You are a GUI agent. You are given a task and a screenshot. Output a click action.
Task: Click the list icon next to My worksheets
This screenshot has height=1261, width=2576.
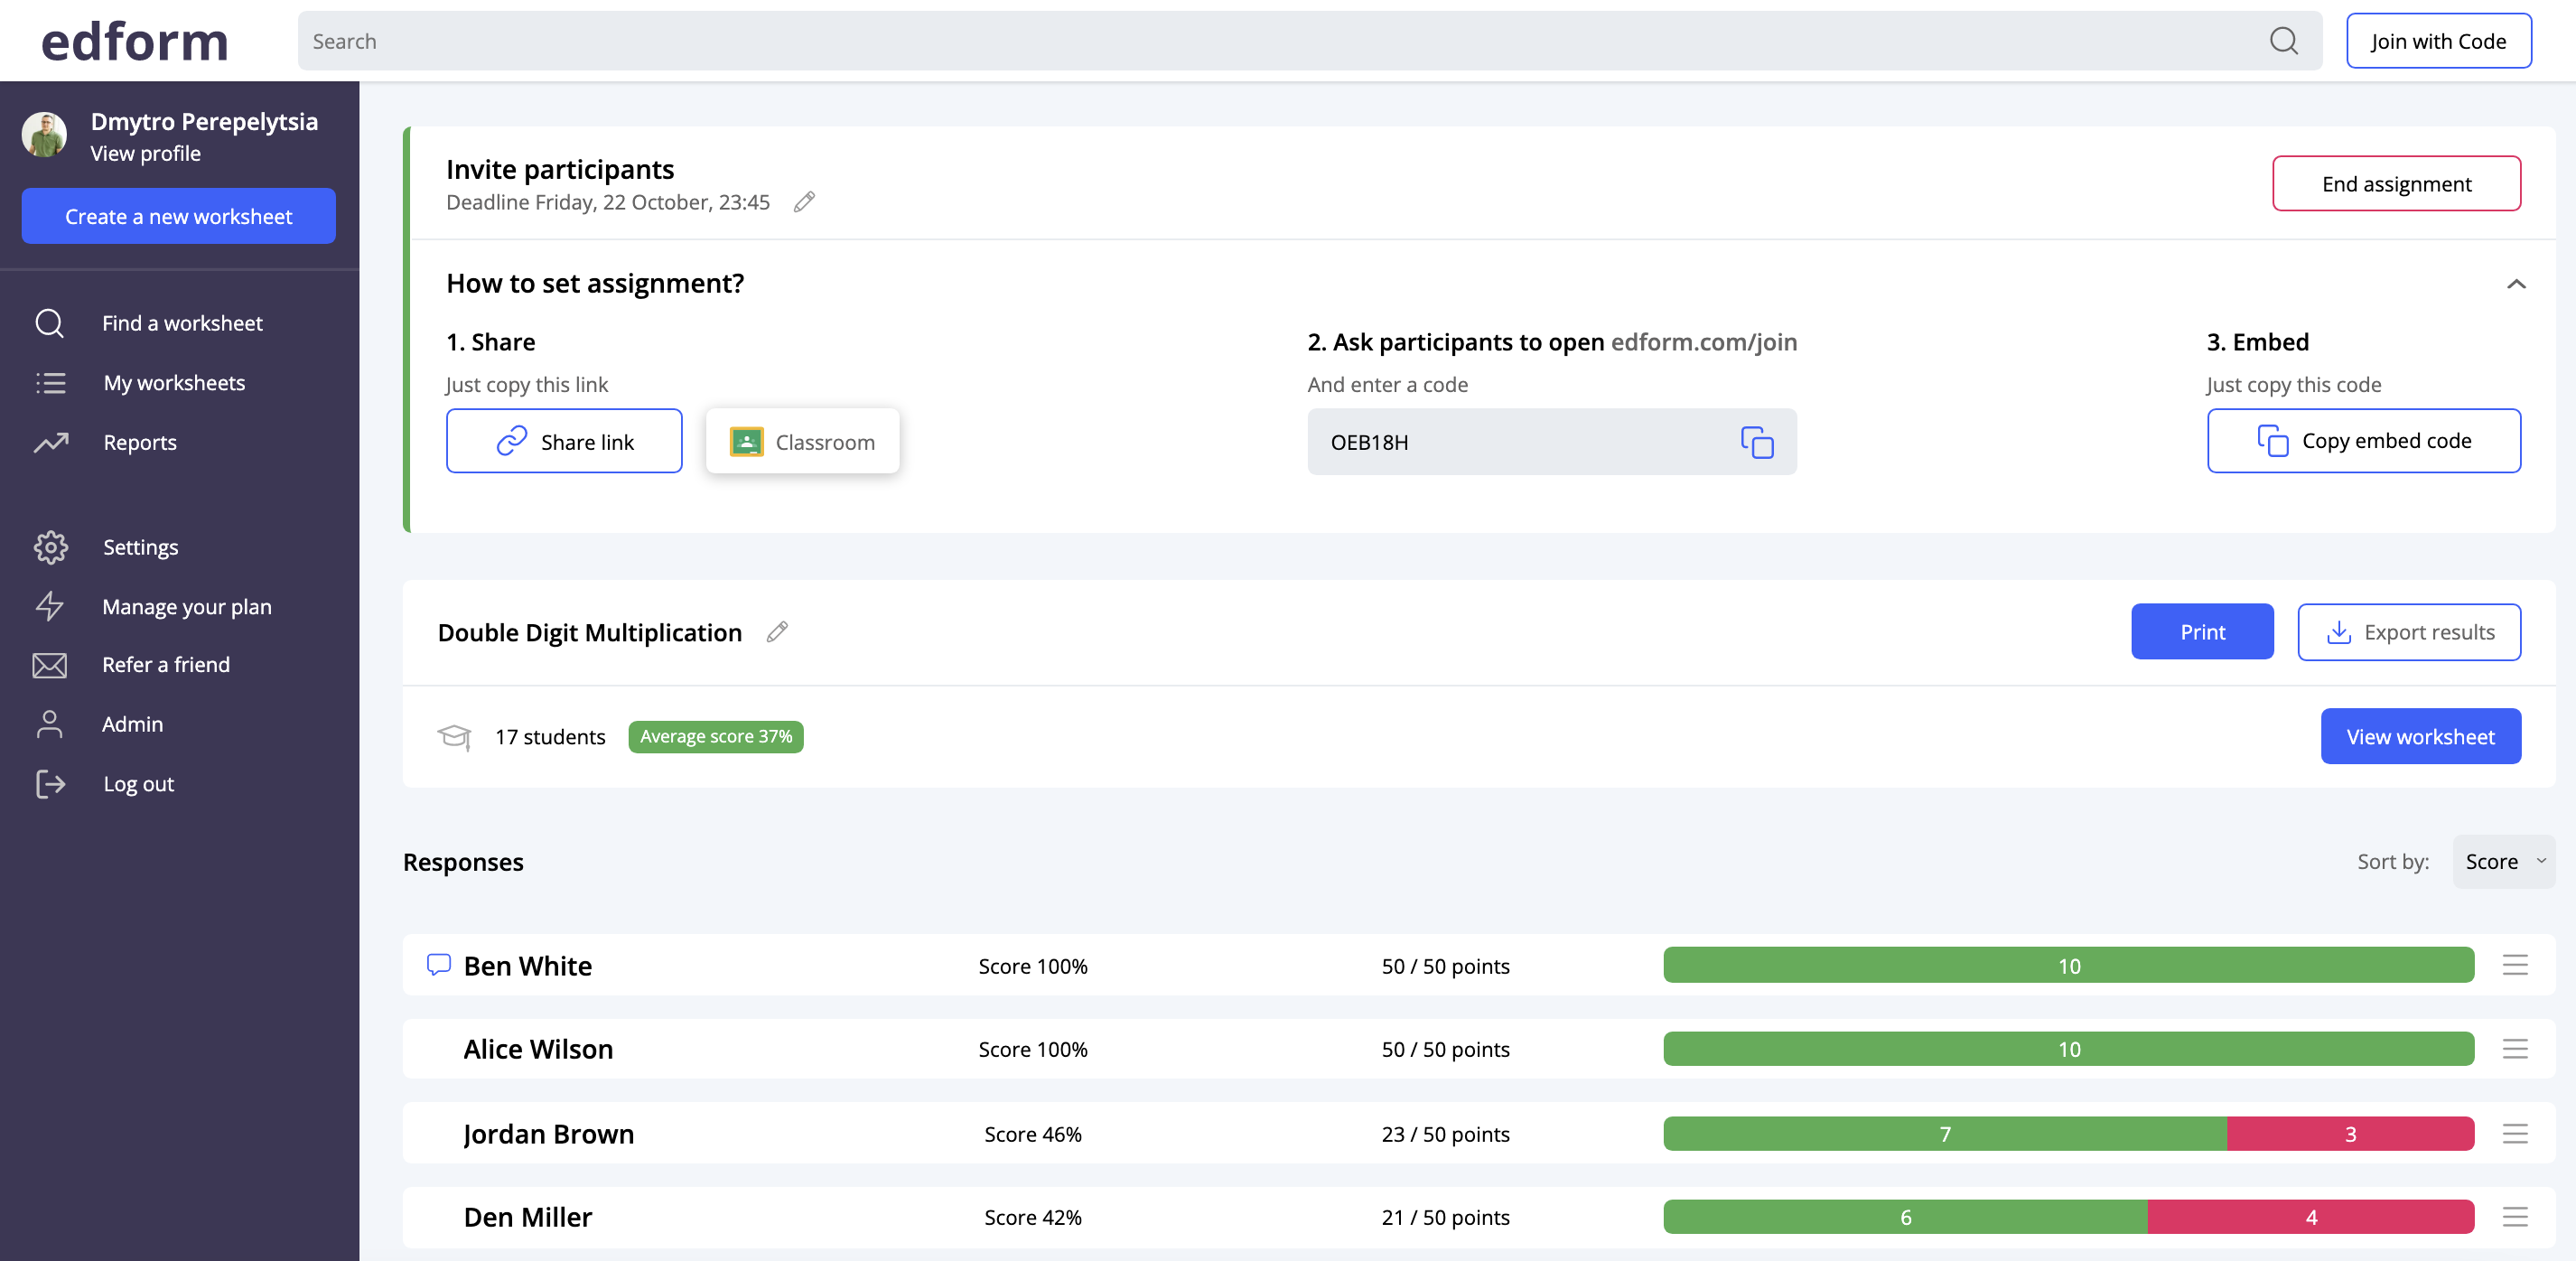pyautogui.click(x=50, y=383)
